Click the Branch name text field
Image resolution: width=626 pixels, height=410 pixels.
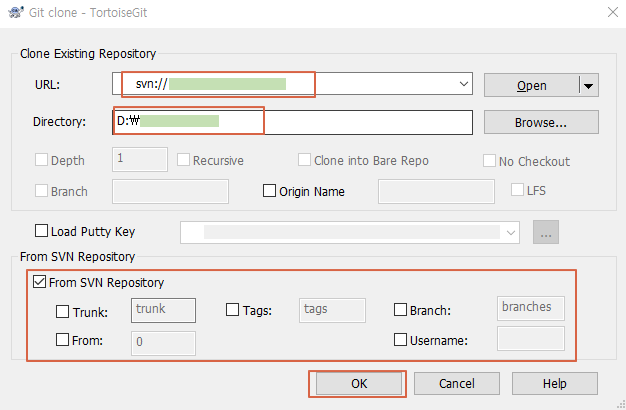coord(170,191)
